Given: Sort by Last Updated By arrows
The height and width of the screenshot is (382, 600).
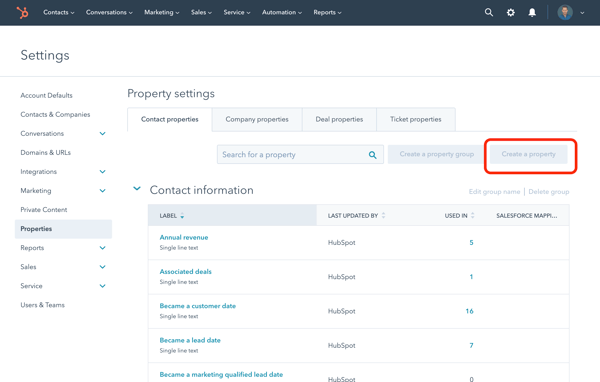Looking at the screenshot, I should click(383, 215).
